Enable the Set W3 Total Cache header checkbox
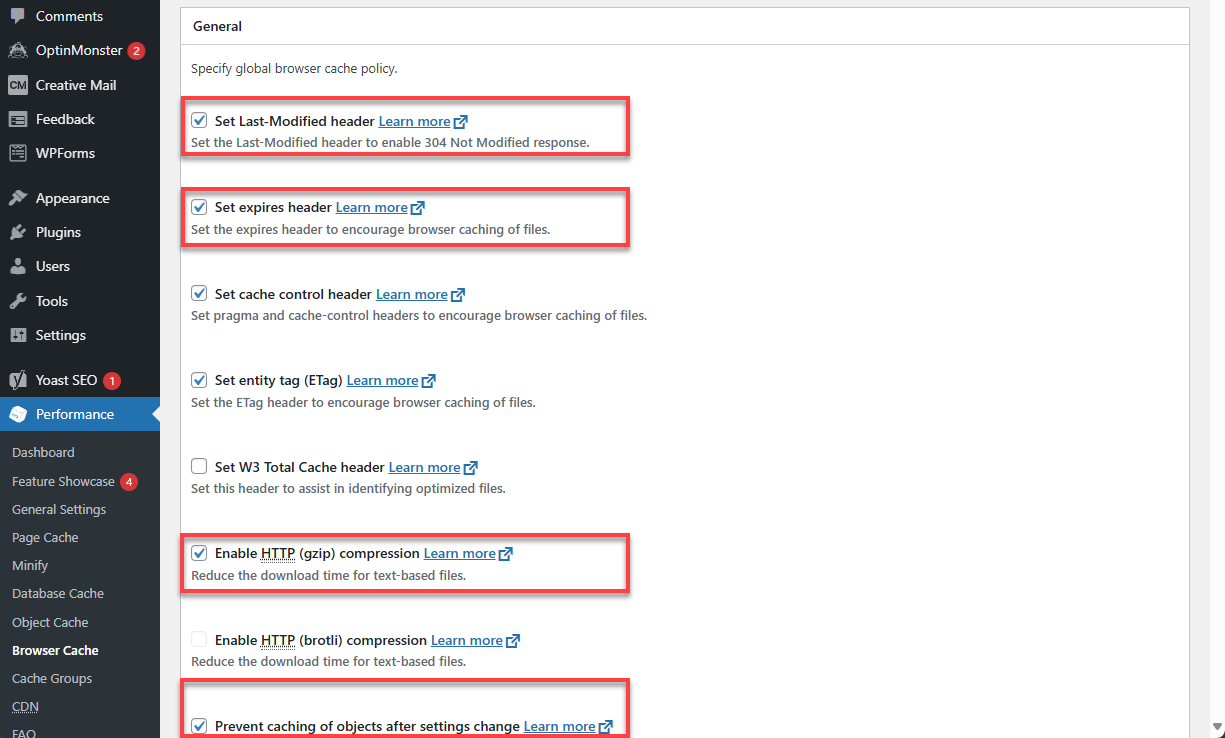 [199, 466]
